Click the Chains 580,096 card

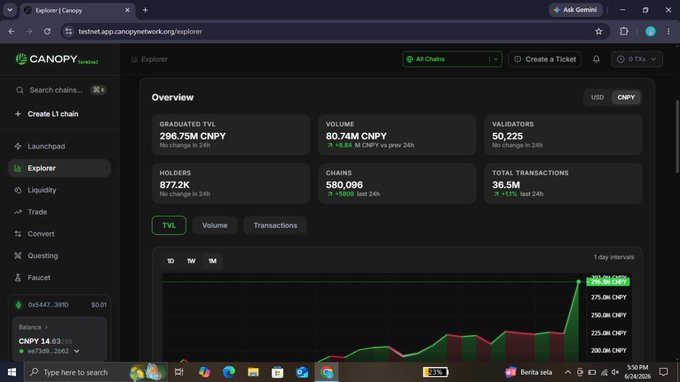[x=397, y=183]
